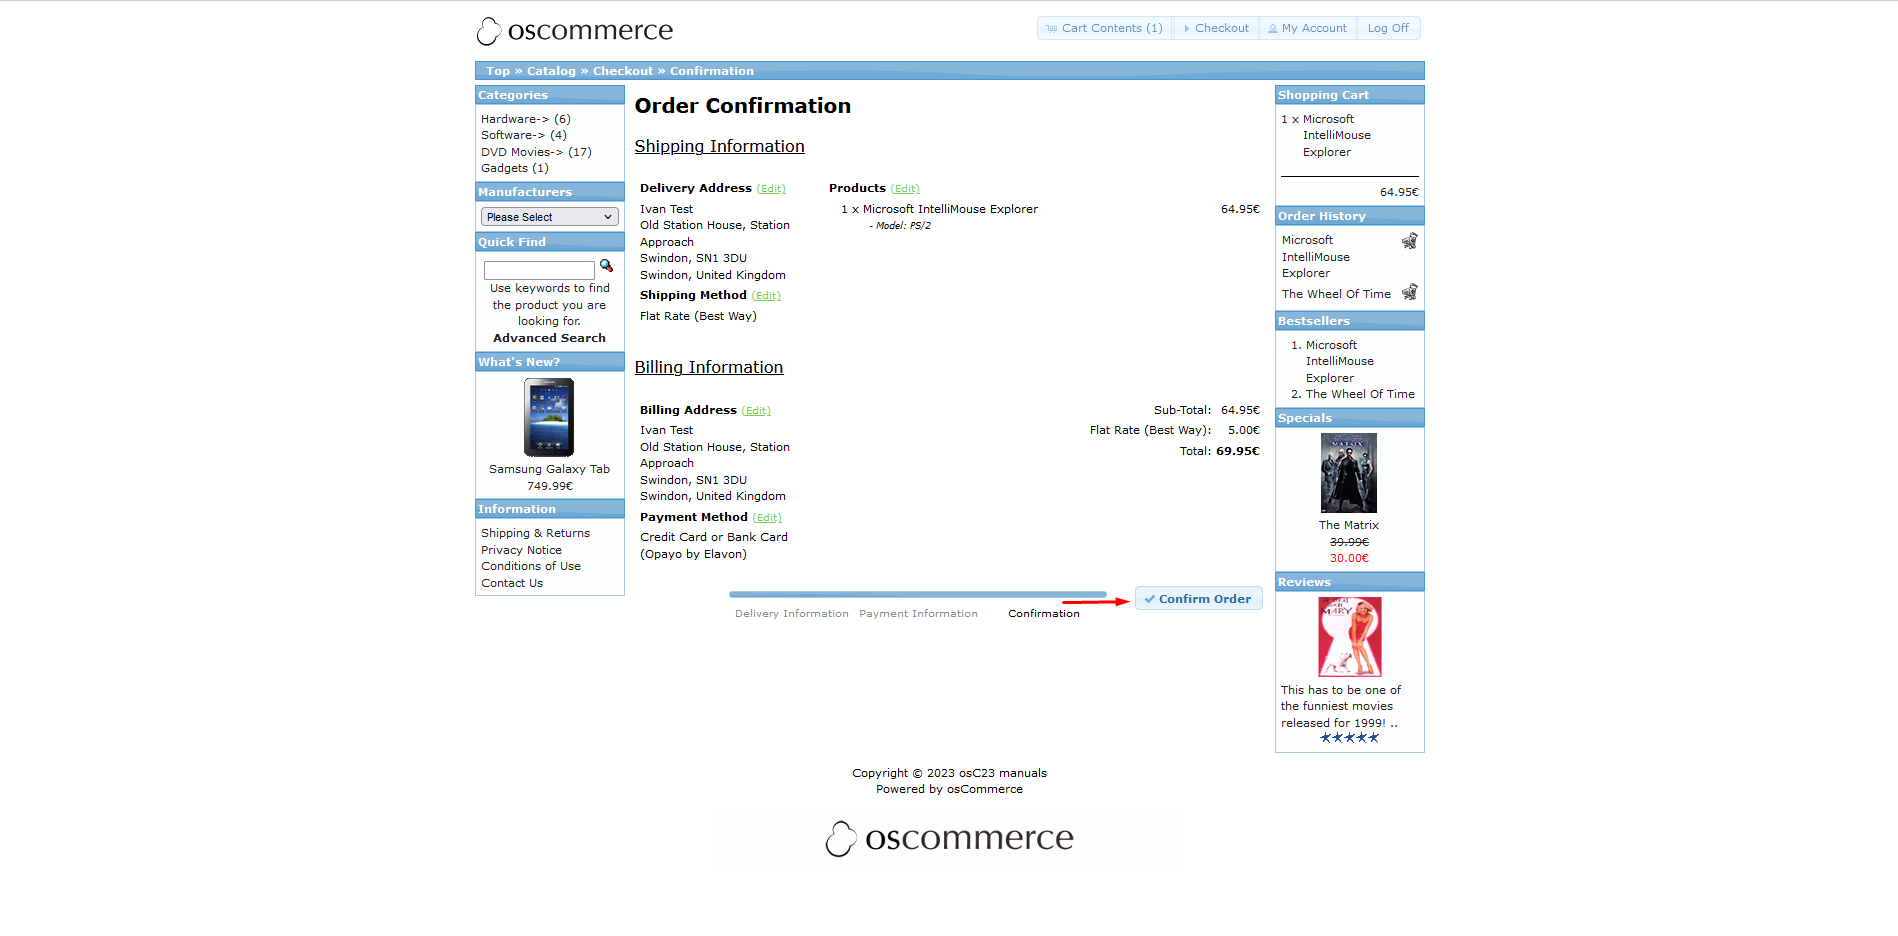
Task: Go to Top in the breadcrumb
Action: [x=498, y=71]
